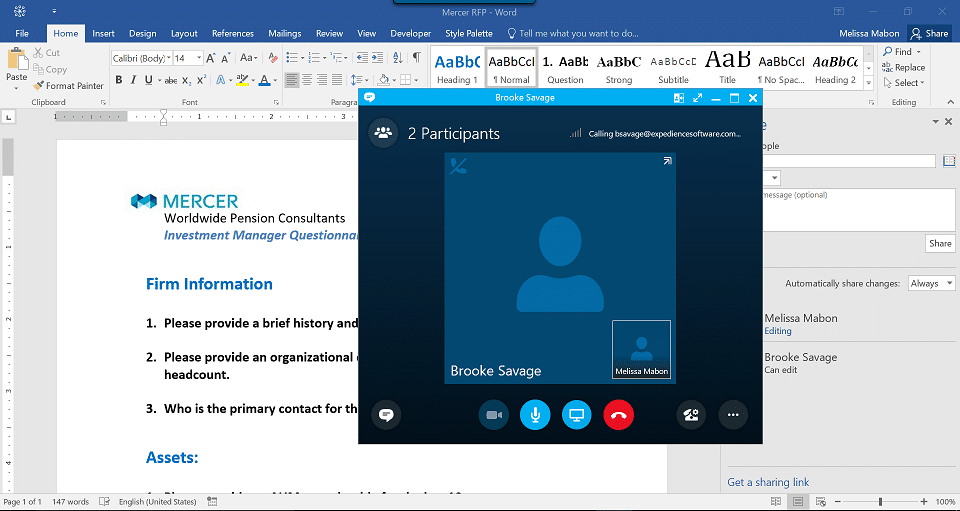
Task: Open Skype more options ellipsis
Action: pyautogui.click(x=733, y=415)
